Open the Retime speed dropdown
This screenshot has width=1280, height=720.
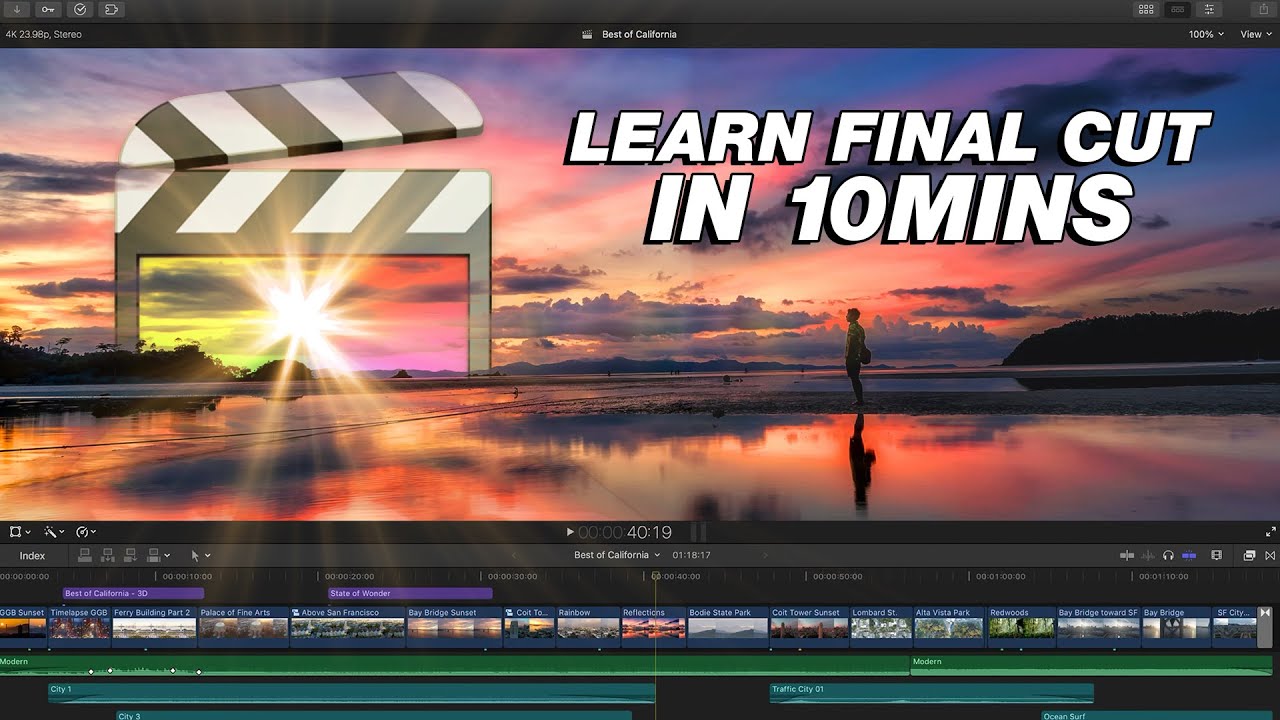(86, 532)
